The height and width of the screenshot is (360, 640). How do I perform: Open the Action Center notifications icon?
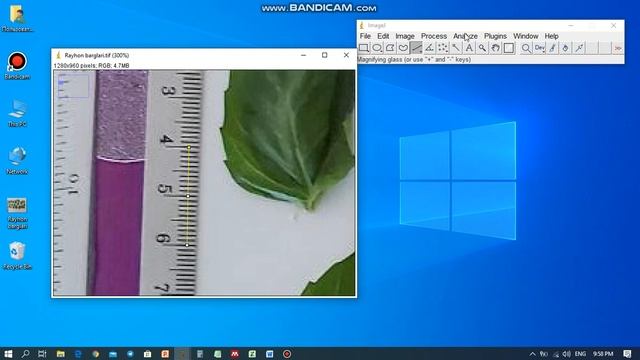[x=627, y=354]
